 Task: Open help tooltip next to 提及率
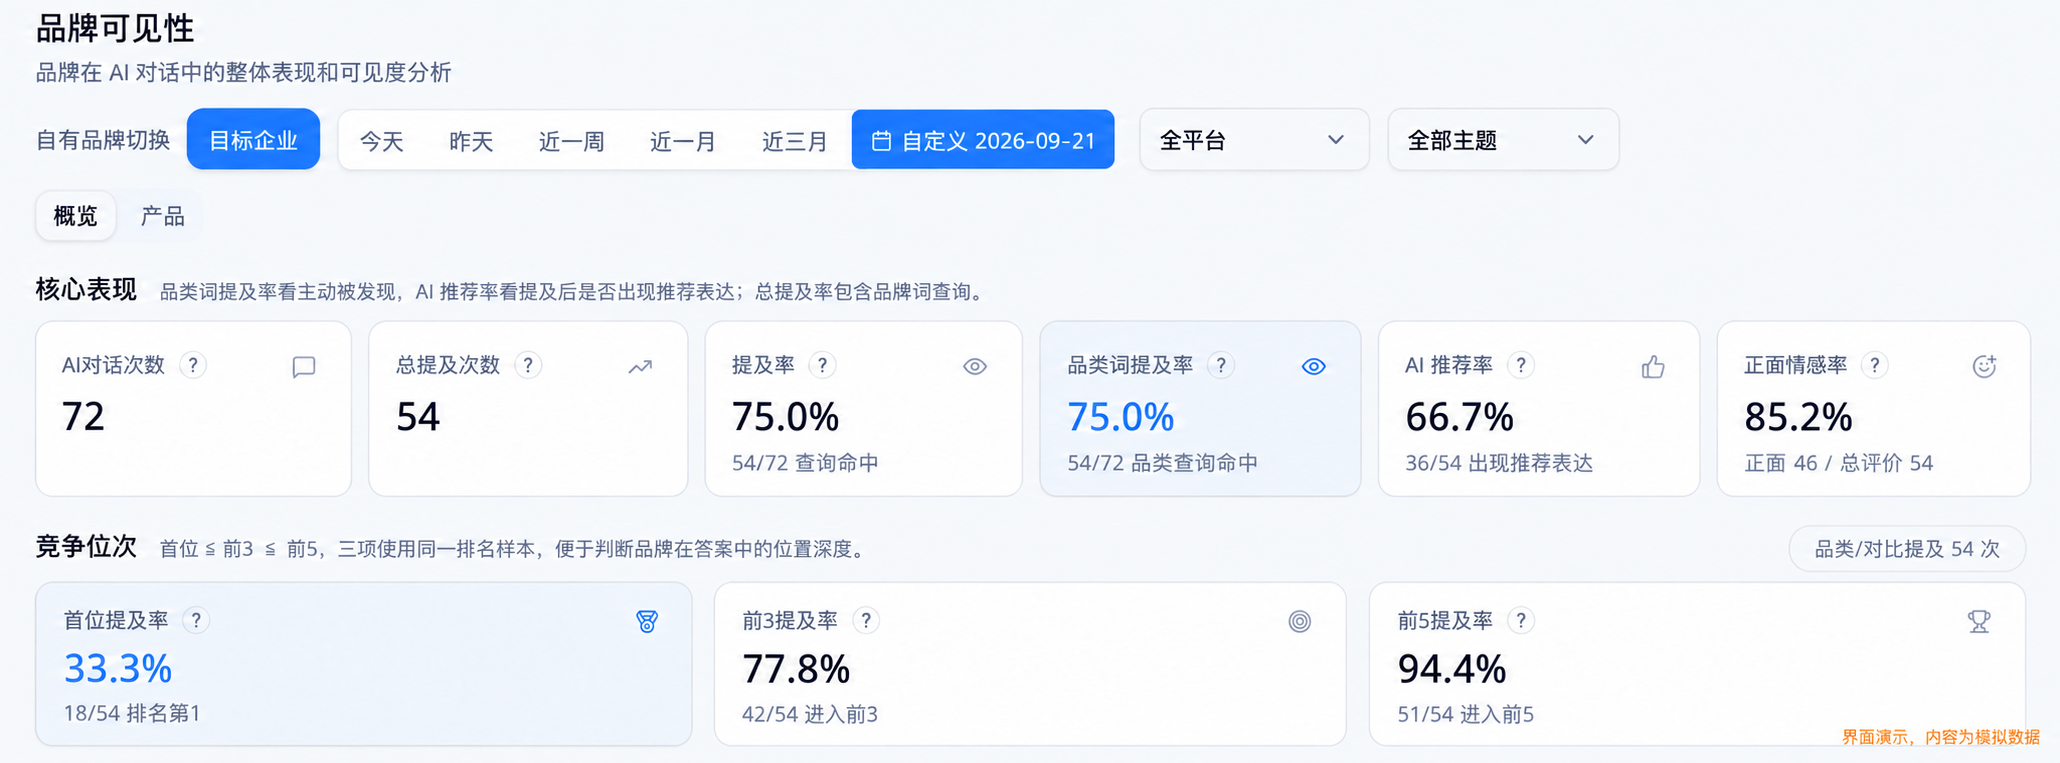tap(822, 365)
